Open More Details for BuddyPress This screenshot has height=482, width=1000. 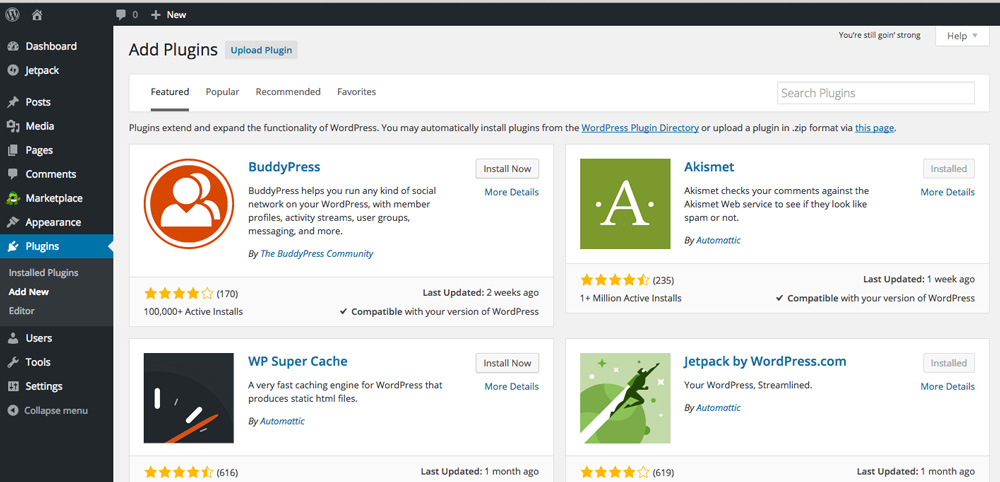pos(511,192)
